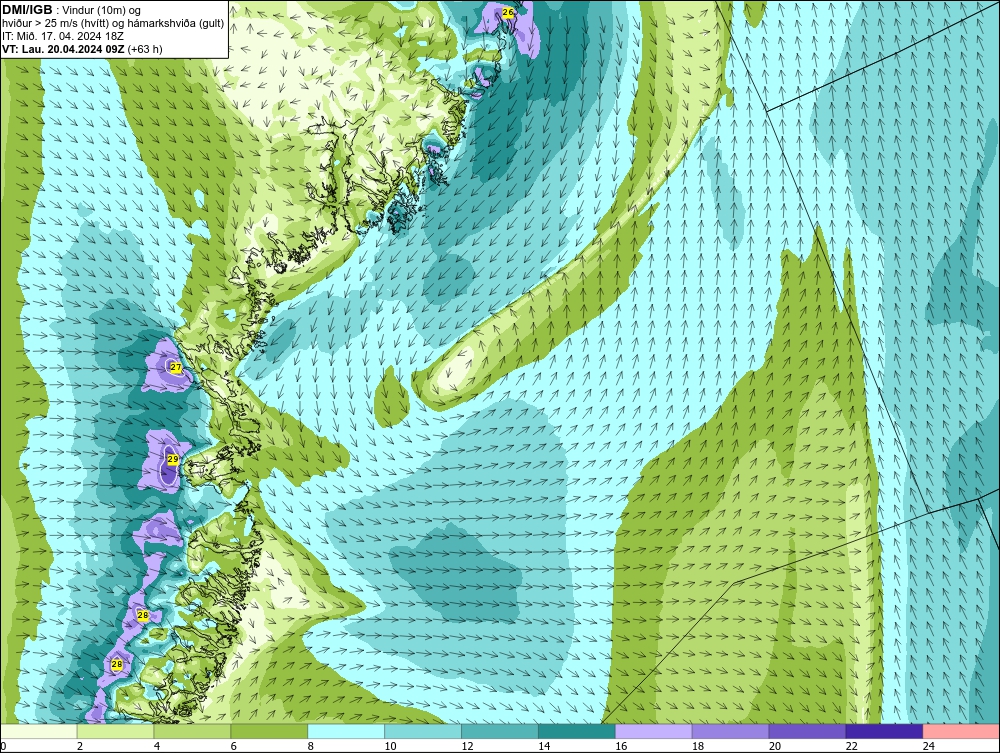Click the legend scale value '12'
The width and height of the screenshot is (1000, 753).
click(x=467, y=746)
